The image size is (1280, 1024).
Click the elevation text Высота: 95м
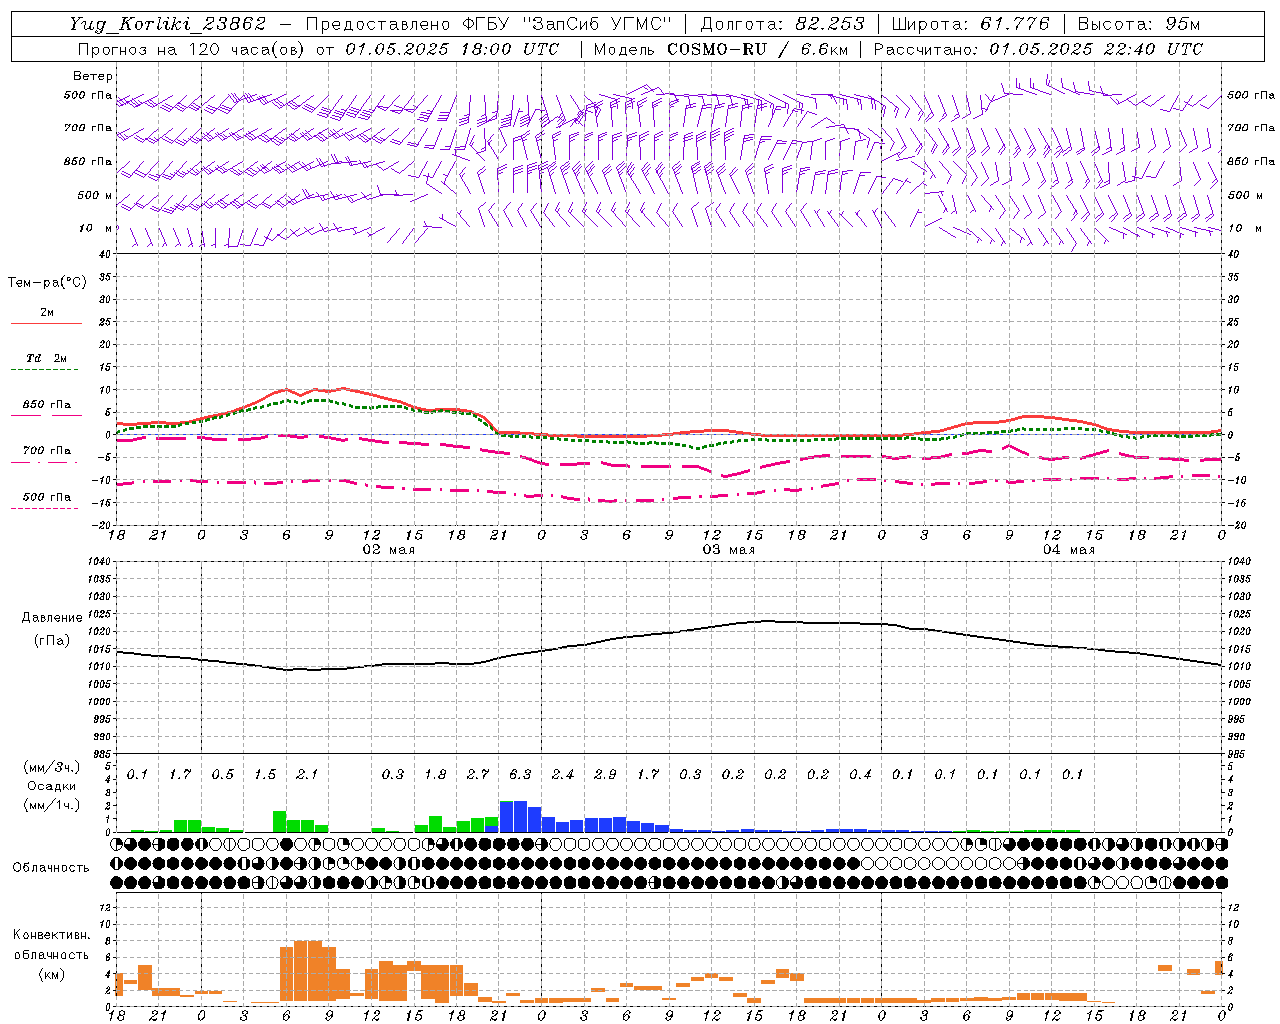1138,24
